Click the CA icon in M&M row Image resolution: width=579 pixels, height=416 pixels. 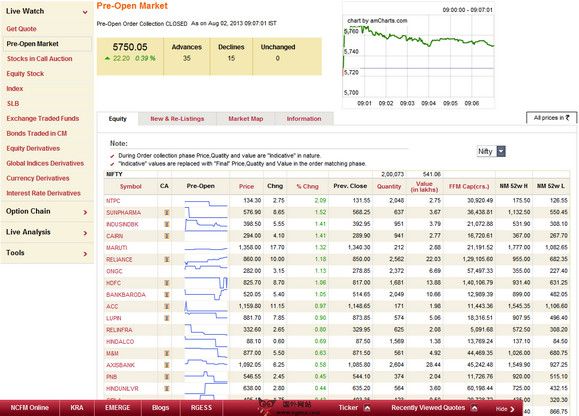click(167, 353)
